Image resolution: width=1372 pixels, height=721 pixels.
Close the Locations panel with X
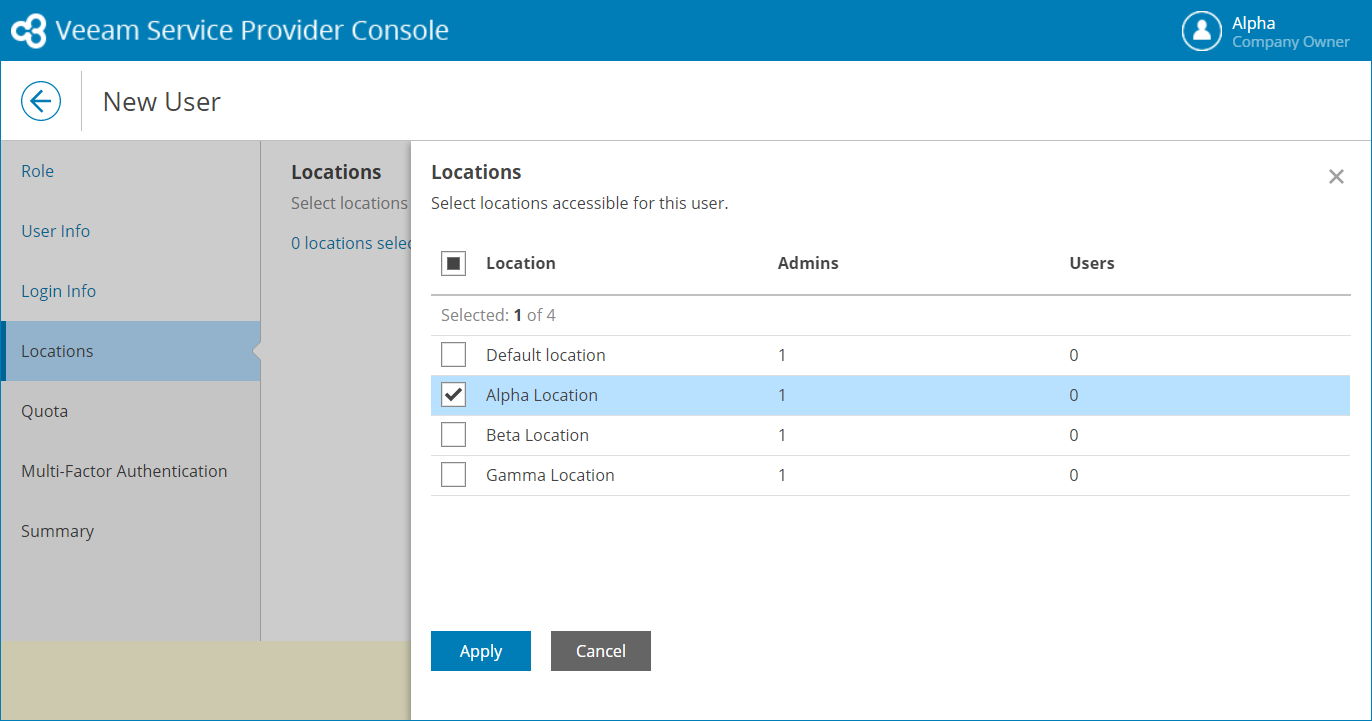[1336, 177]
